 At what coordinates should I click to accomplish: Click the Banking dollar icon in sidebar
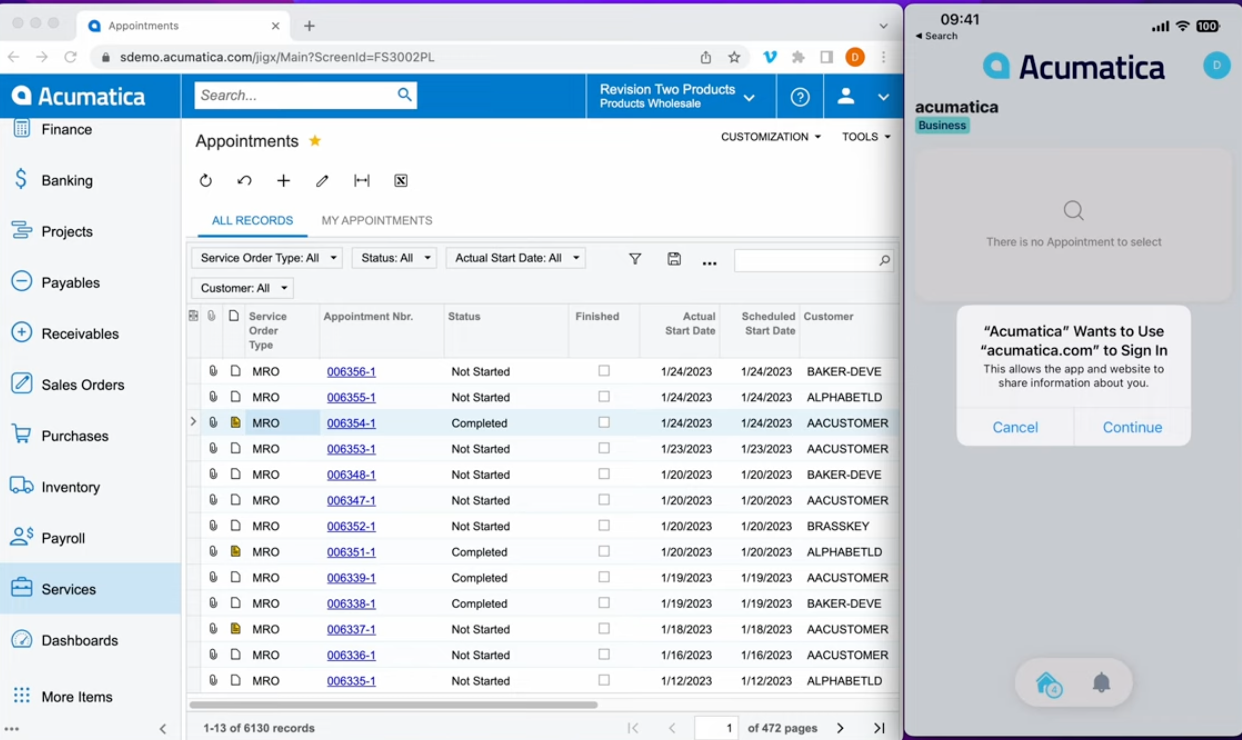pyautogui.click(x=21, y=180)
